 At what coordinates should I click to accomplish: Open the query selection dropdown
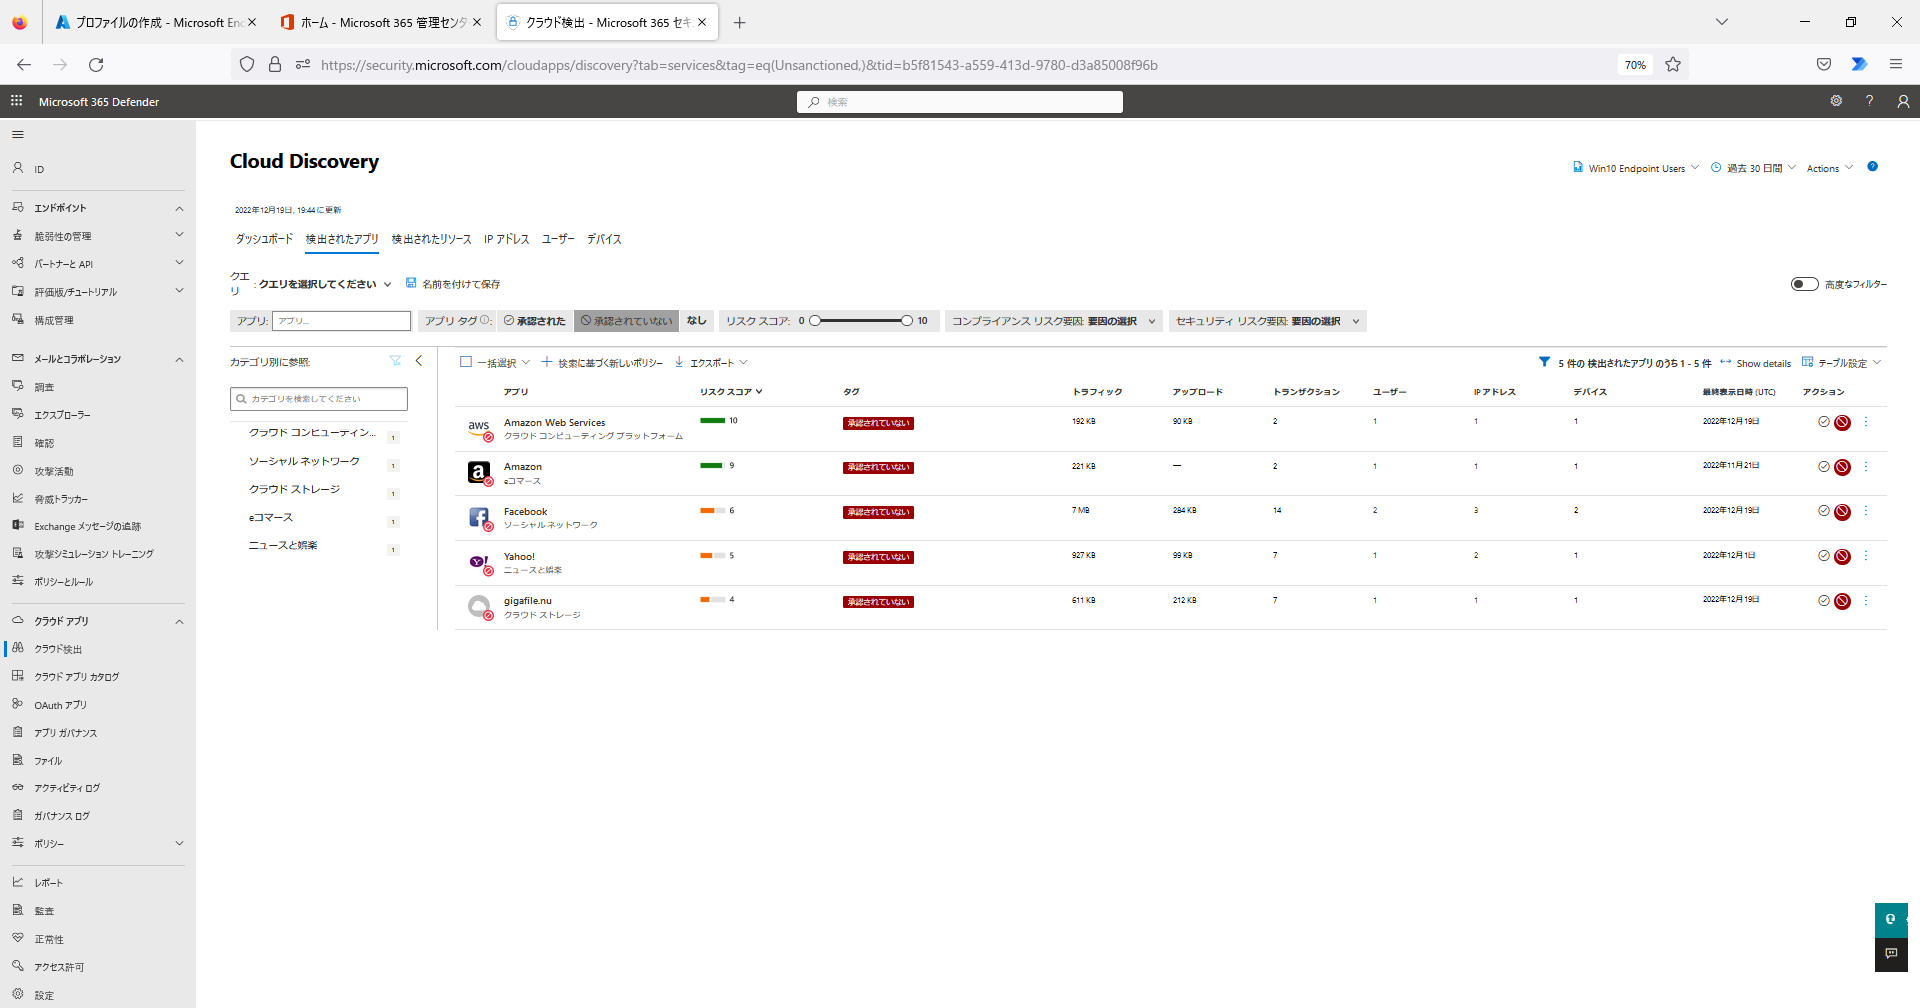(x=325, y=284)
